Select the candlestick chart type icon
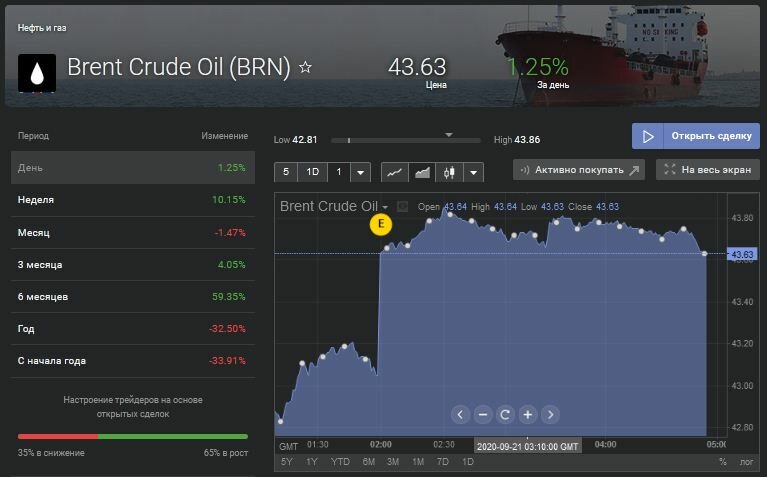The height and width of the screenshot is (477, 767). pos(449,172)
